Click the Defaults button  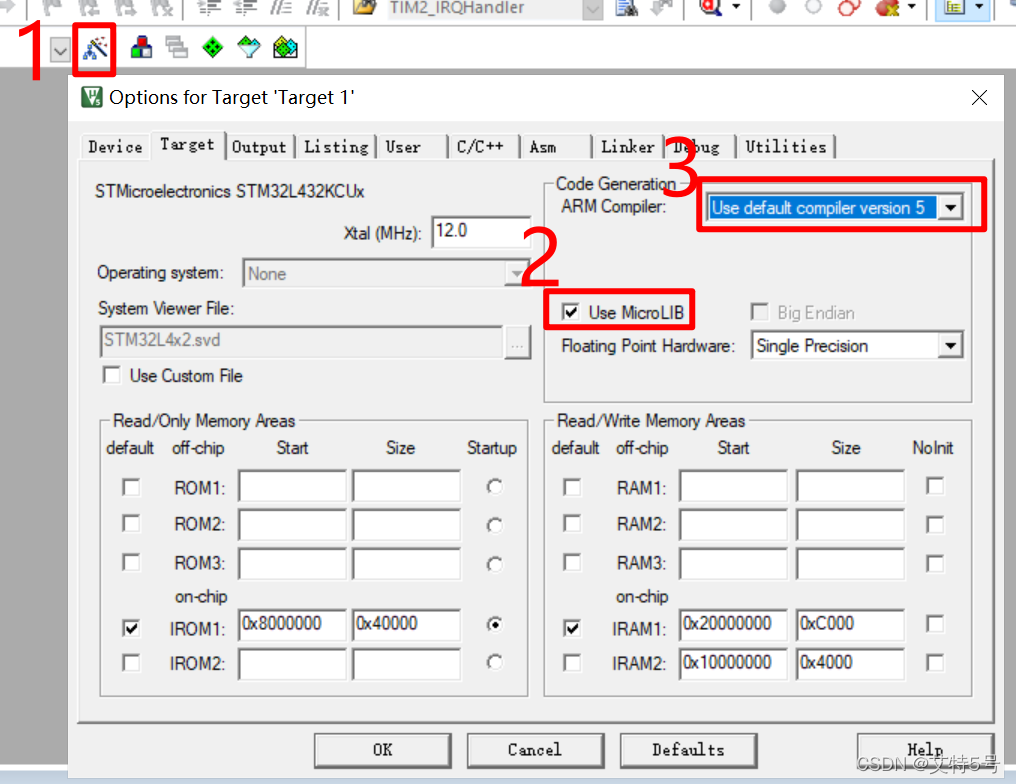point(688,750)
